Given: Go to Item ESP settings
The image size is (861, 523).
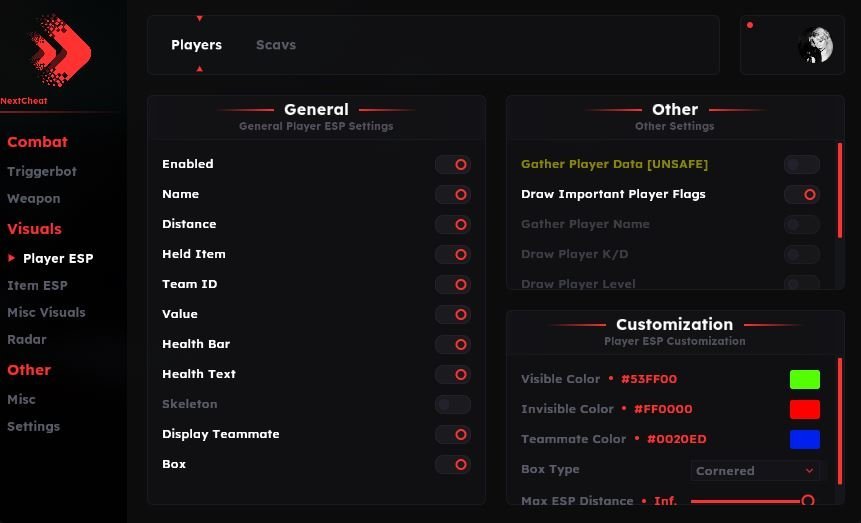Looking at the screenshot, I should tap(37, 285).
